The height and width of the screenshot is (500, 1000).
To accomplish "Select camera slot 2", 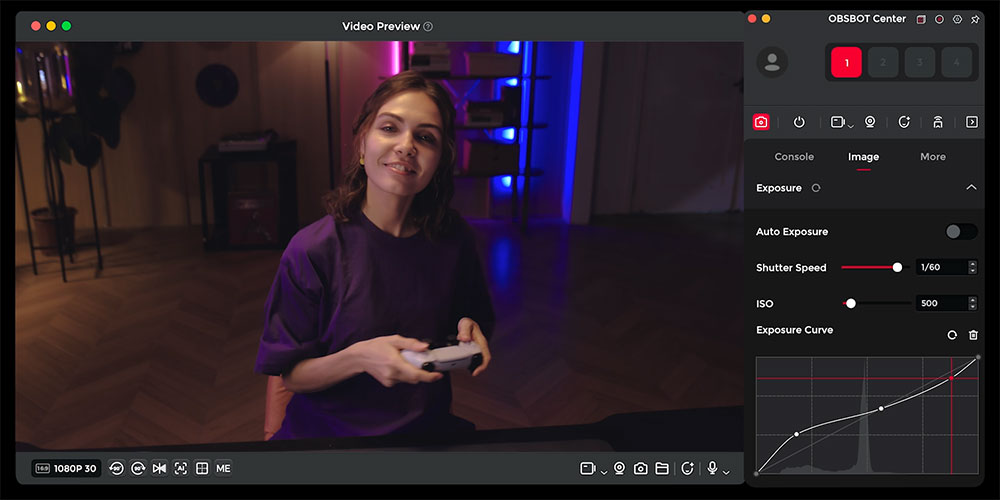I will [x=883, y=62].
